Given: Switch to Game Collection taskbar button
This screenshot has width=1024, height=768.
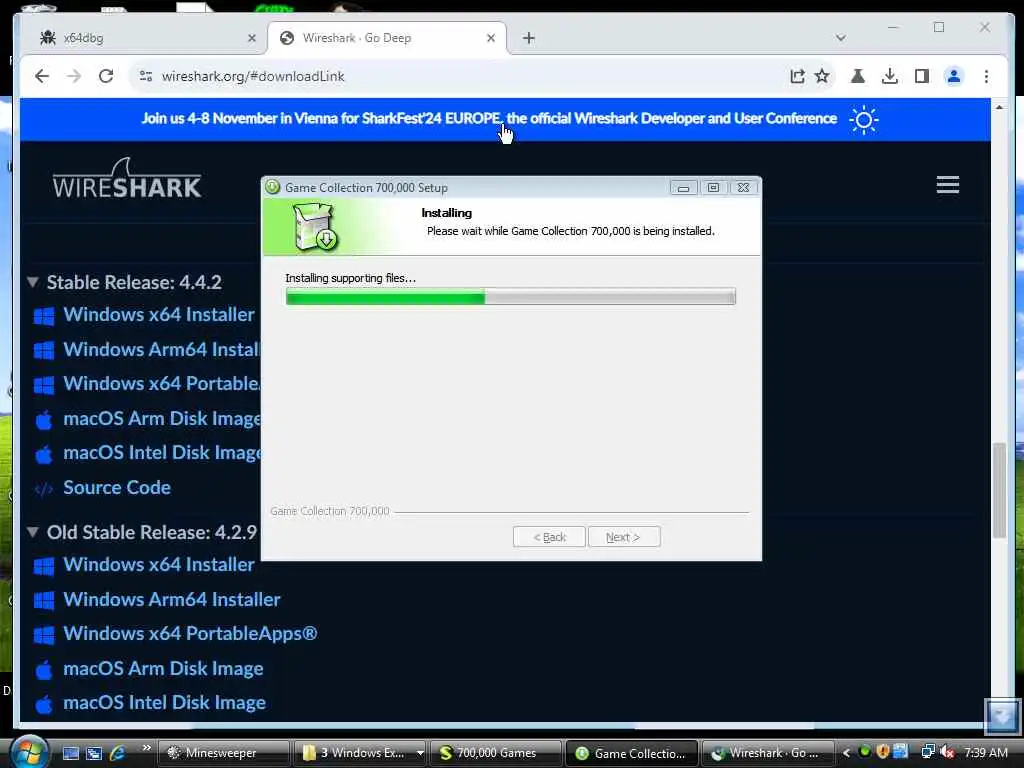Looking at the screenshot, I should [631, 753].
